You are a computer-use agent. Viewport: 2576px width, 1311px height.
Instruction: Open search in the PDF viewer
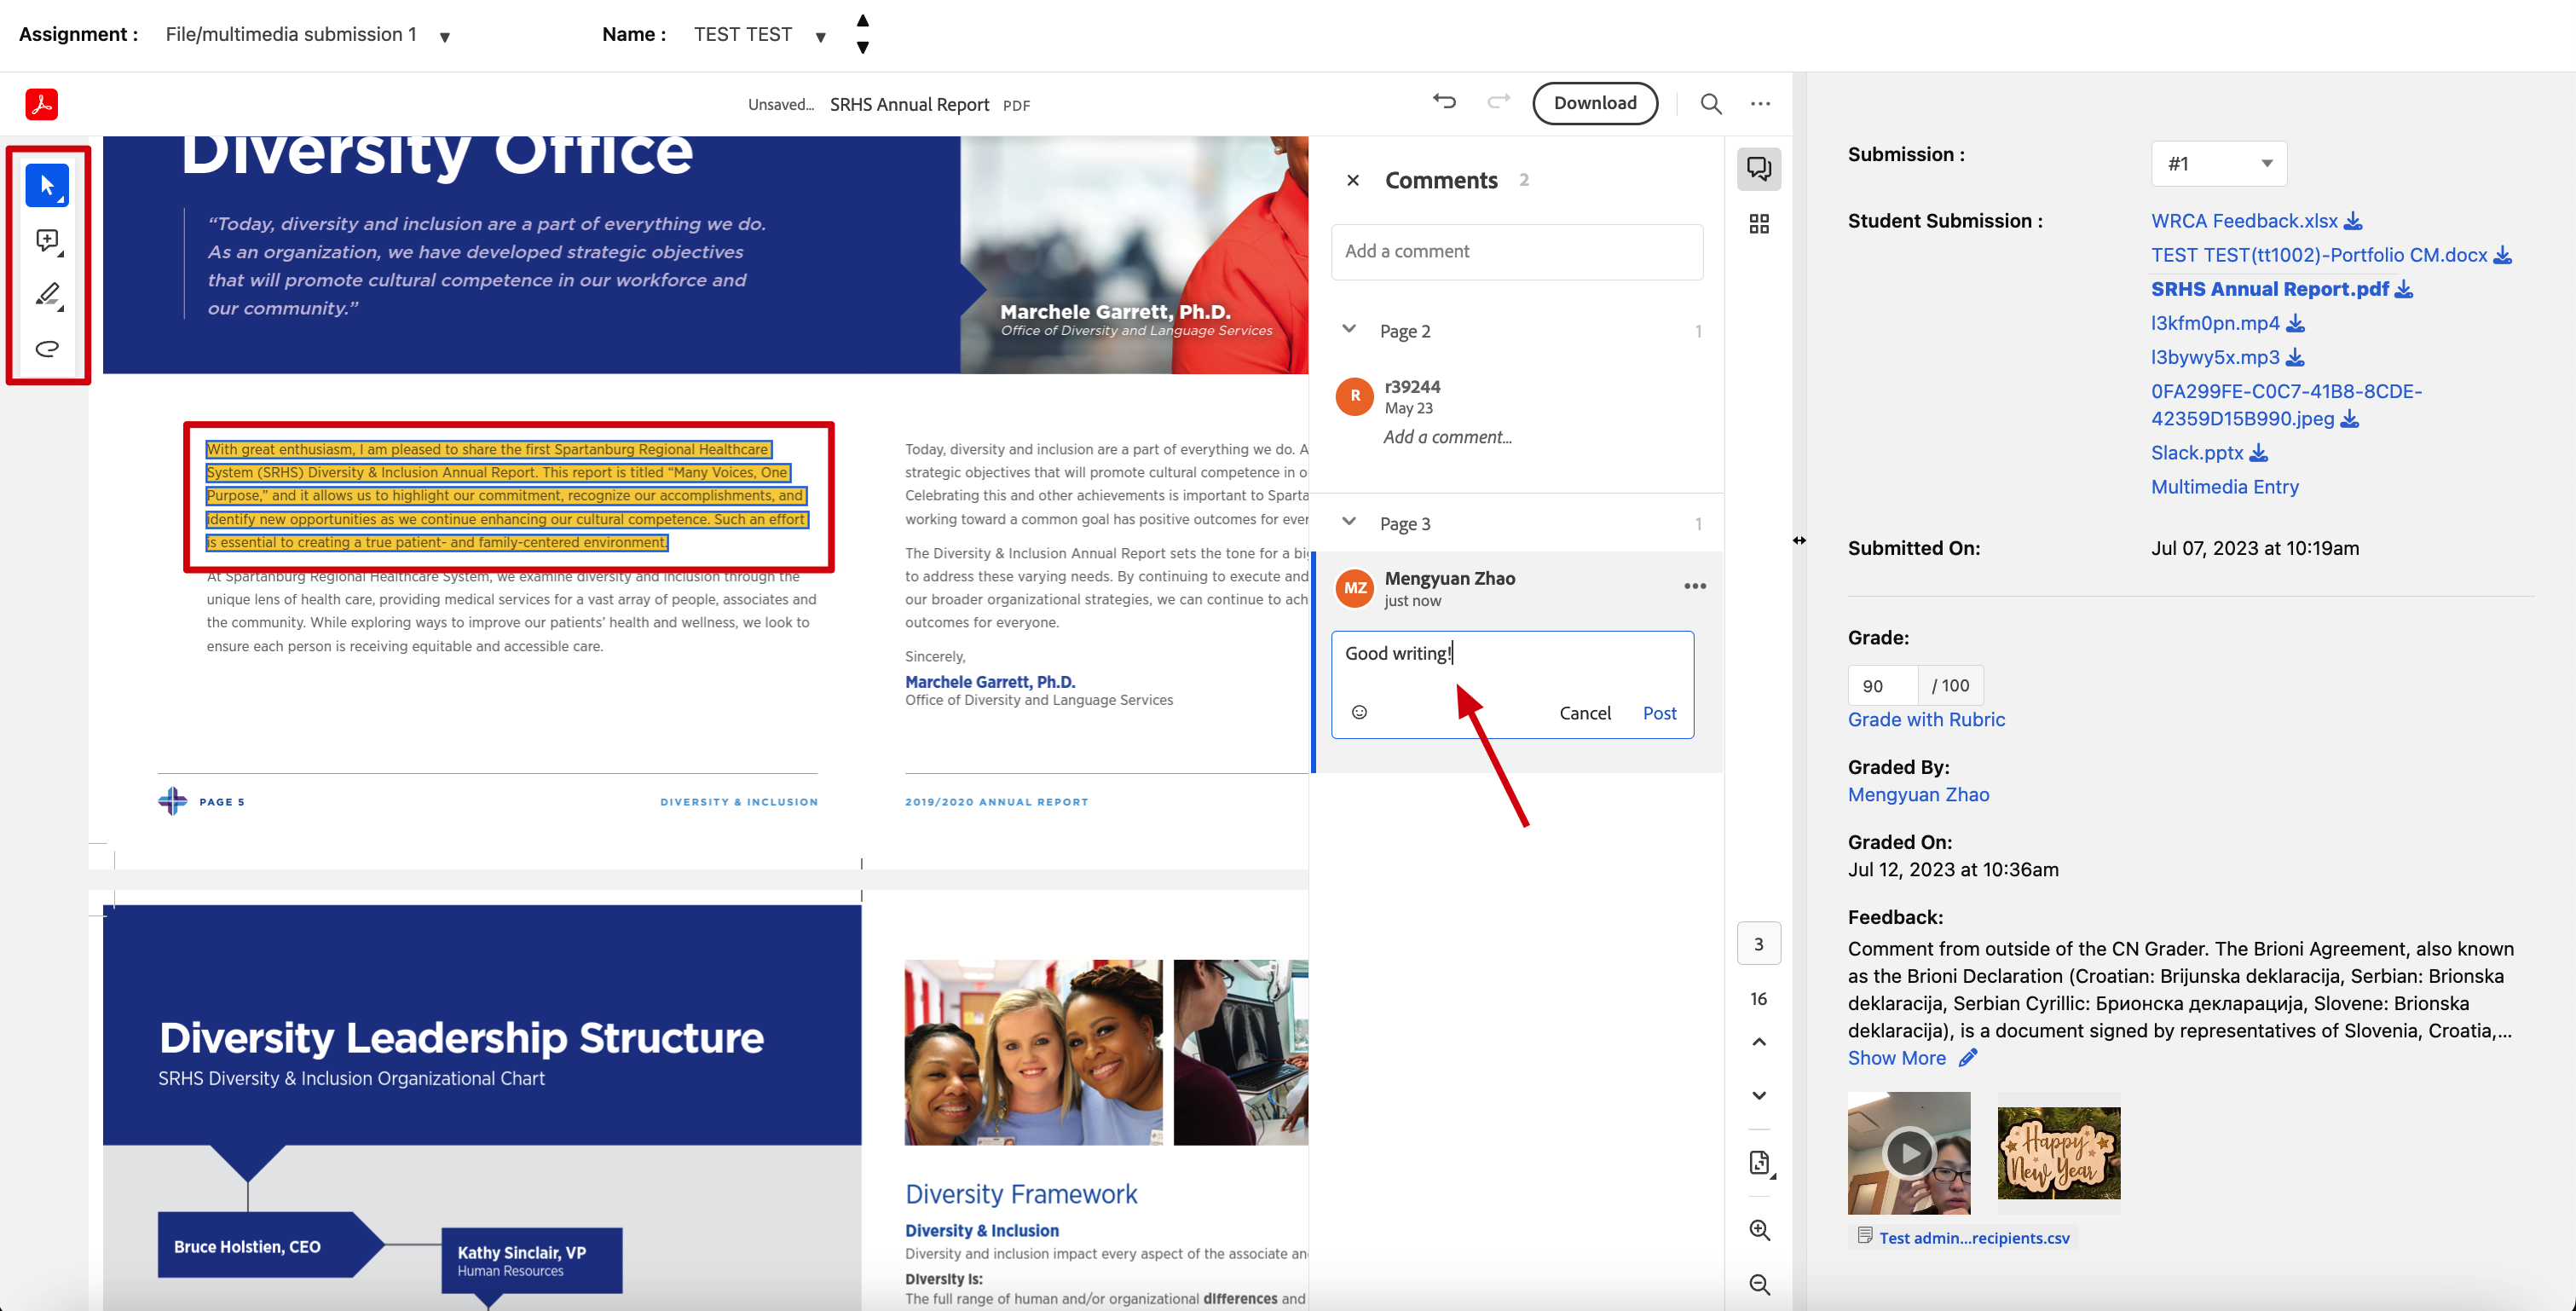1711,103
